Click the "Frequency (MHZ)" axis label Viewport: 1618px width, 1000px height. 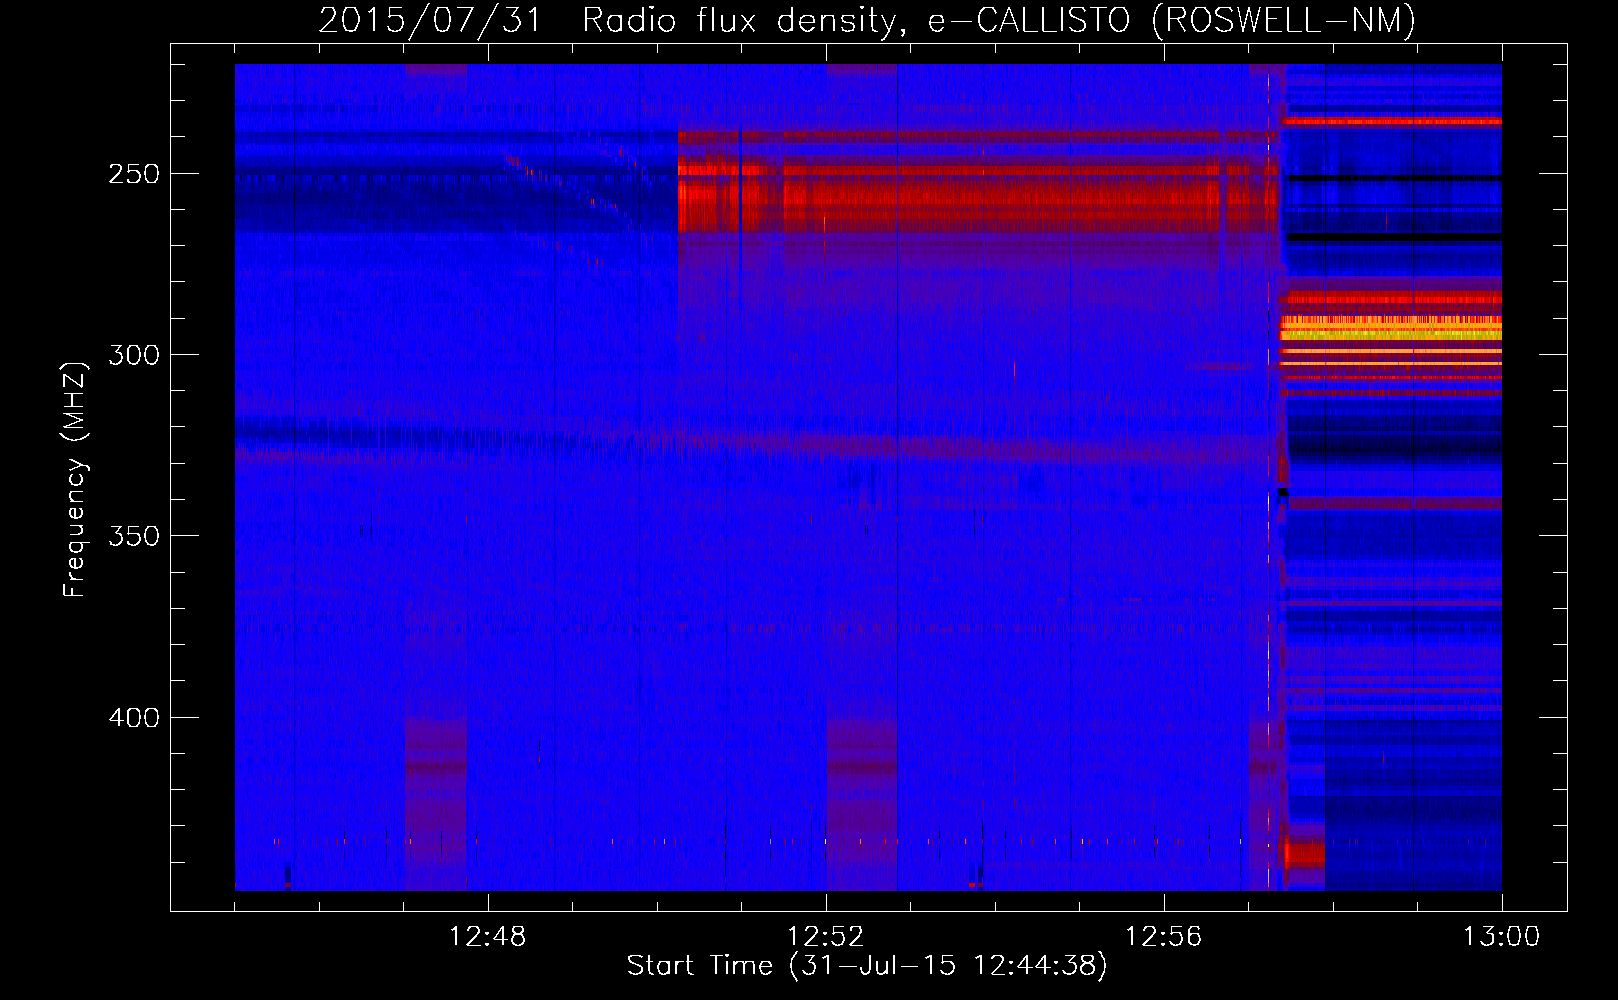75,479
